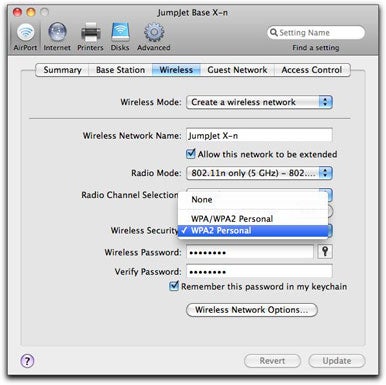Select the Wireless tab
Viewport: 386px width, 385px height.
(176, 70)
